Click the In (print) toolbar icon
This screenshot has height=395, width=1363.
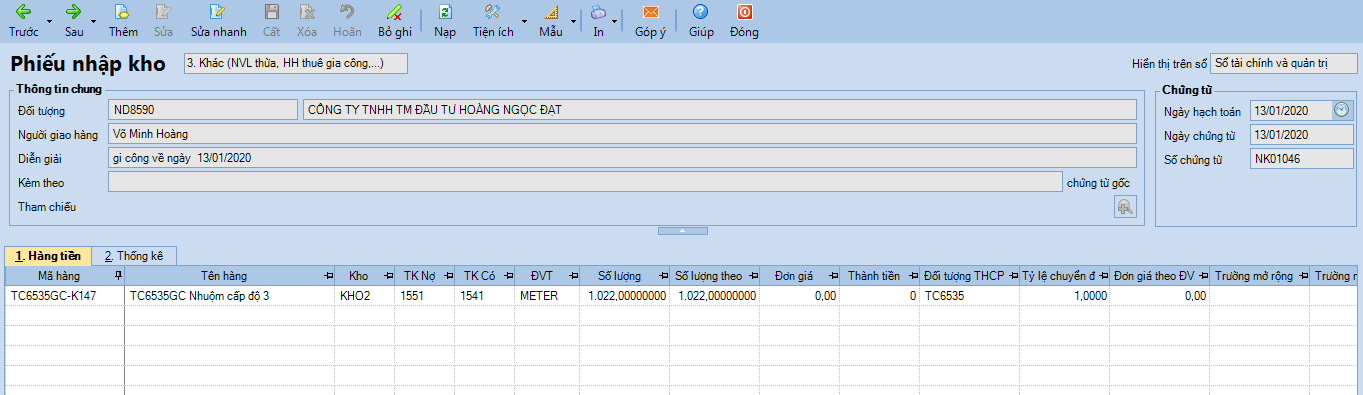[598, 13]
